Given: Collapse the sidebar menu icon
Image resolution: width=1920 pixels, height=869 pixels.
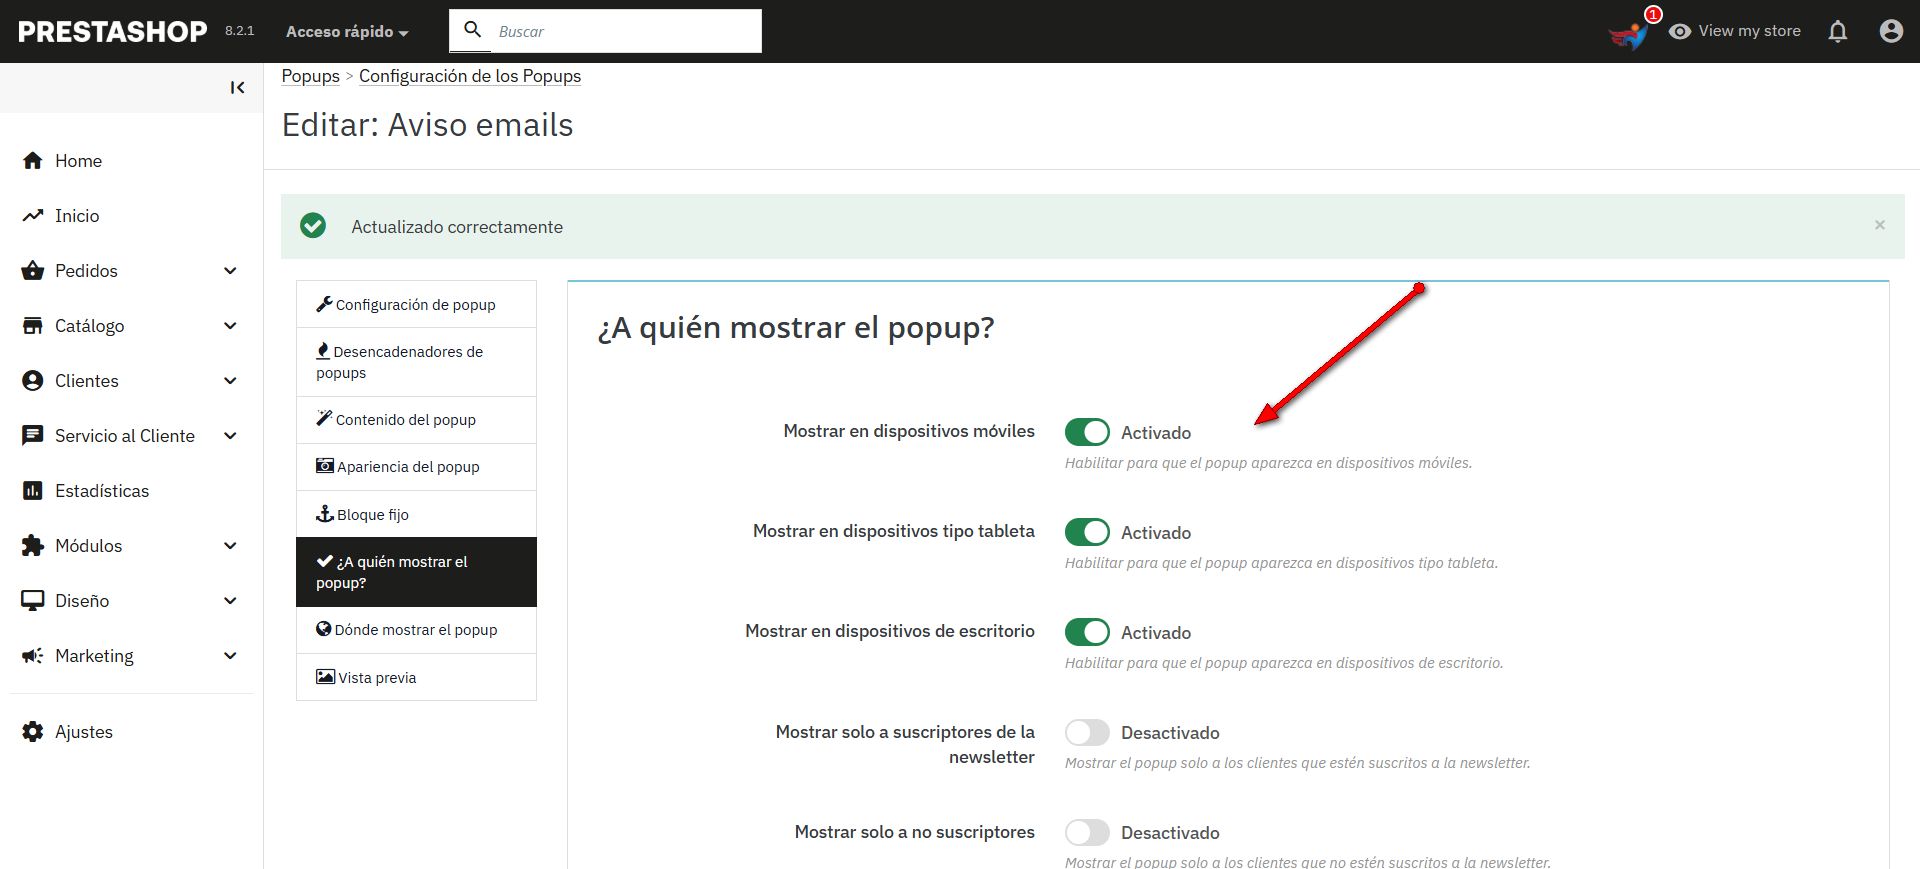Looking at the screenshot, I should click(237, 88).
